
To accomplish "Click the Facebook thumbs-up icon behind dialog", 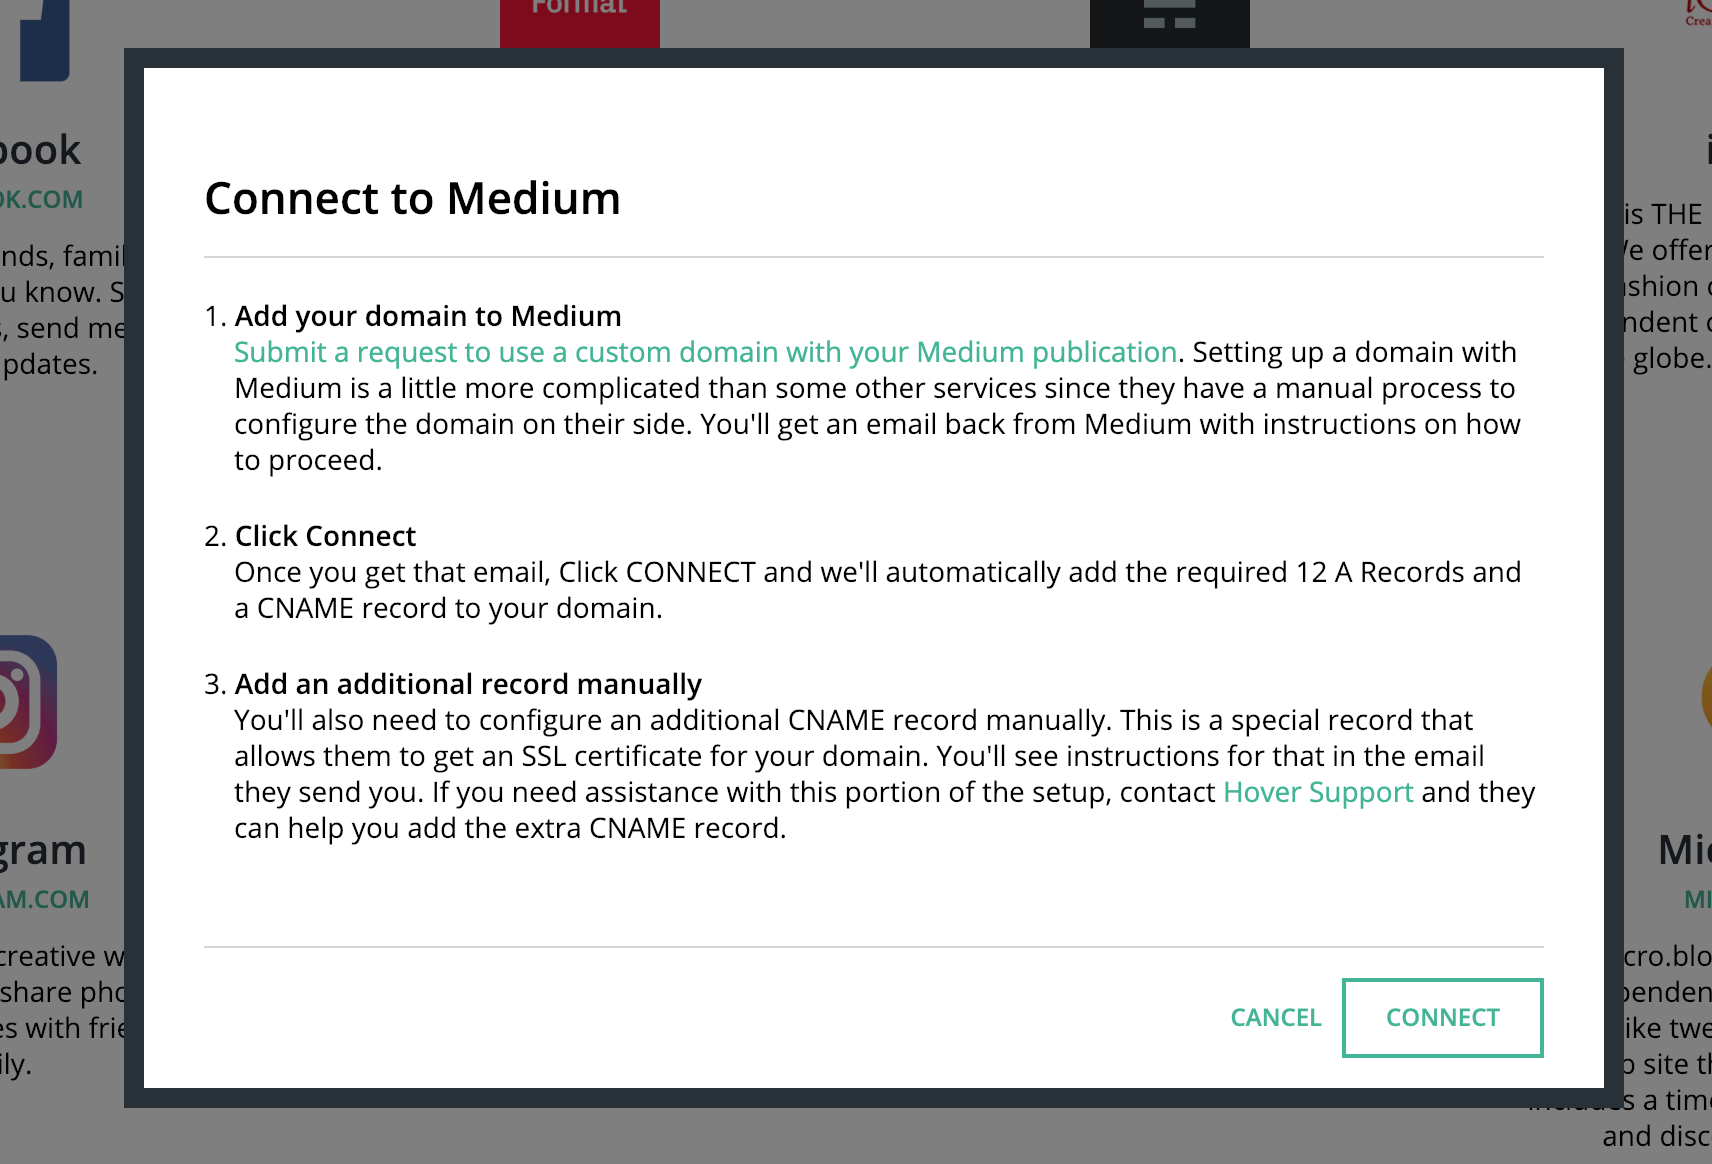I will click(x=45, y=40).
